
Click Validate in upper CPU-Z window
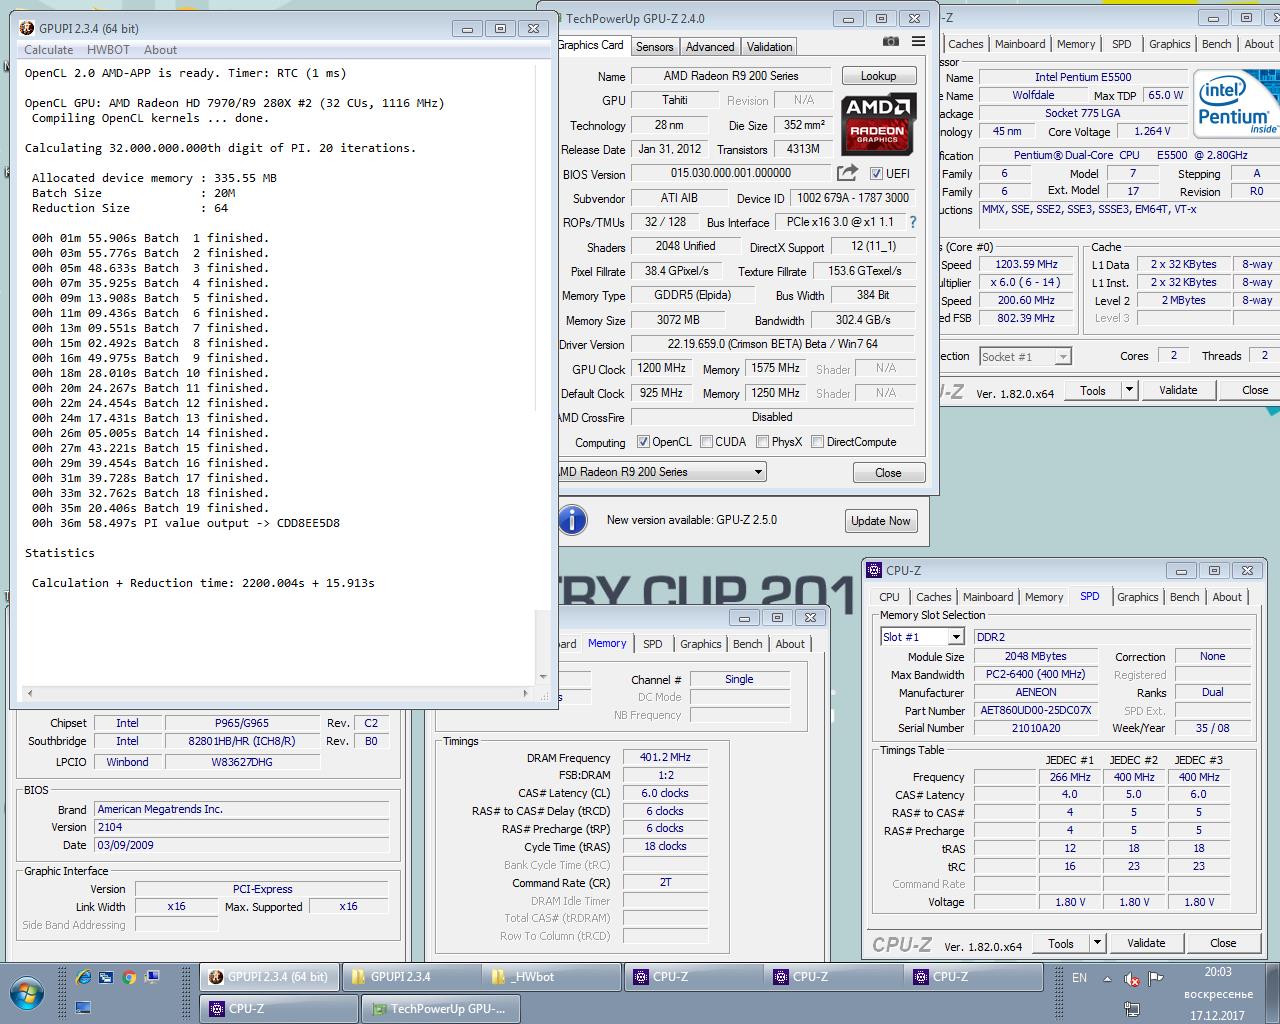(1178, 390)
